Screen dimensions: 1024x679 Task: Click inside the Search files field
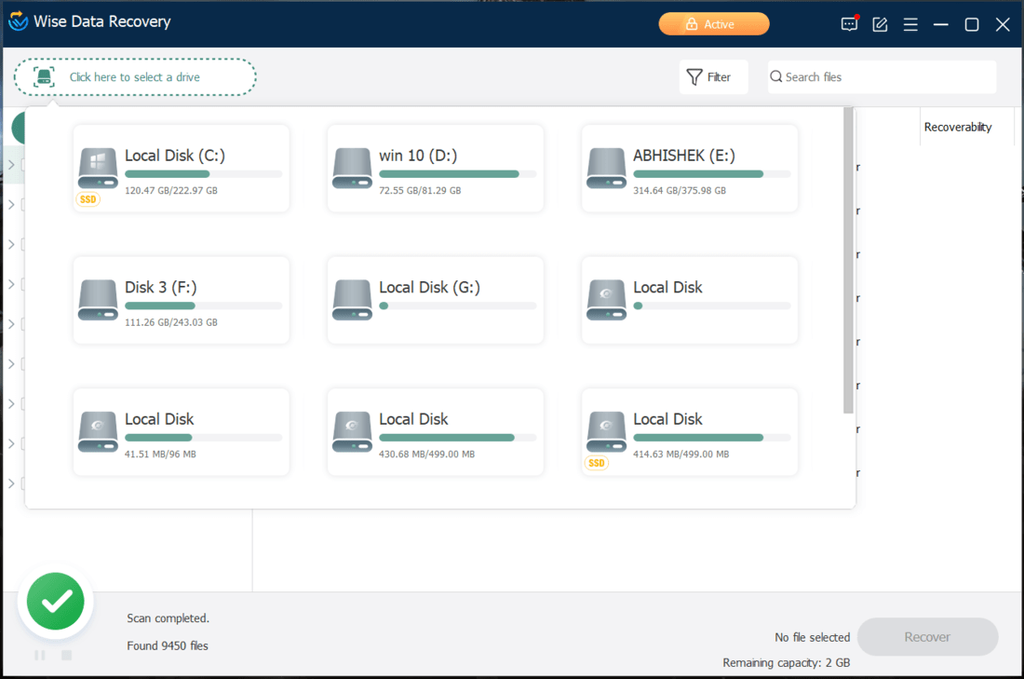coord(880,77)
